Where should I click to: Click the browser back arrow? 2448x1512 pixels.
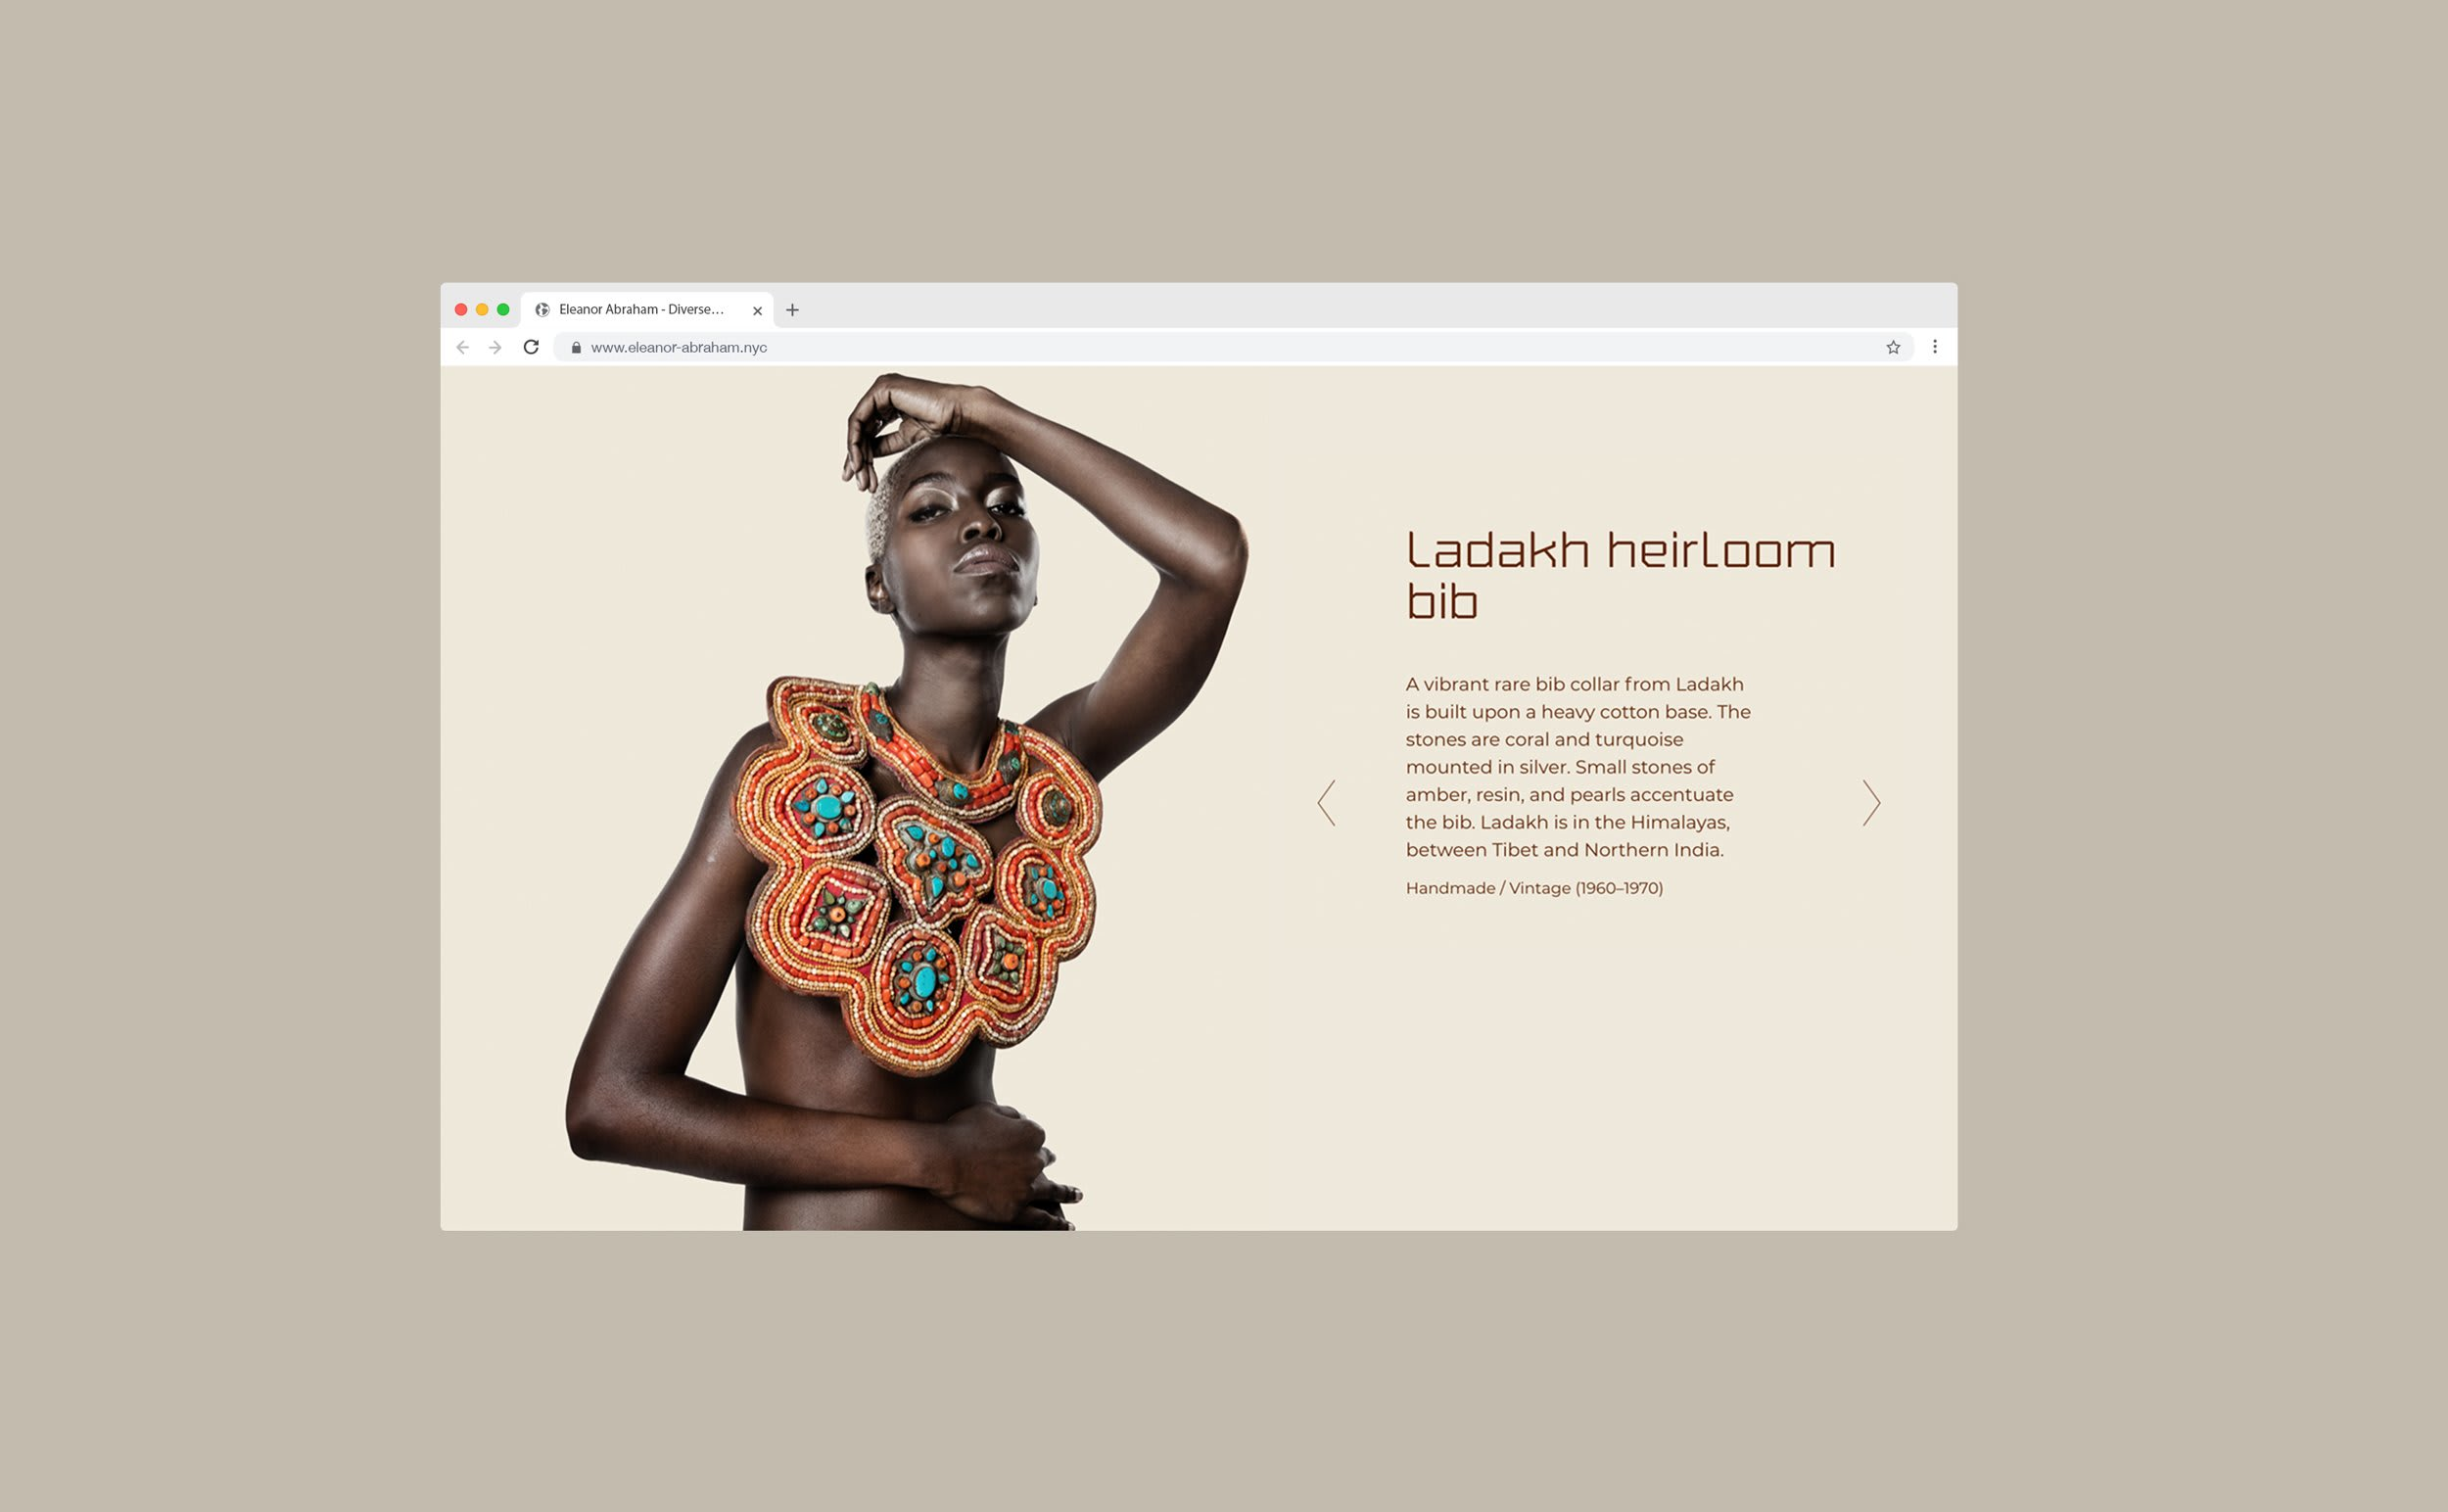[462, 347]
